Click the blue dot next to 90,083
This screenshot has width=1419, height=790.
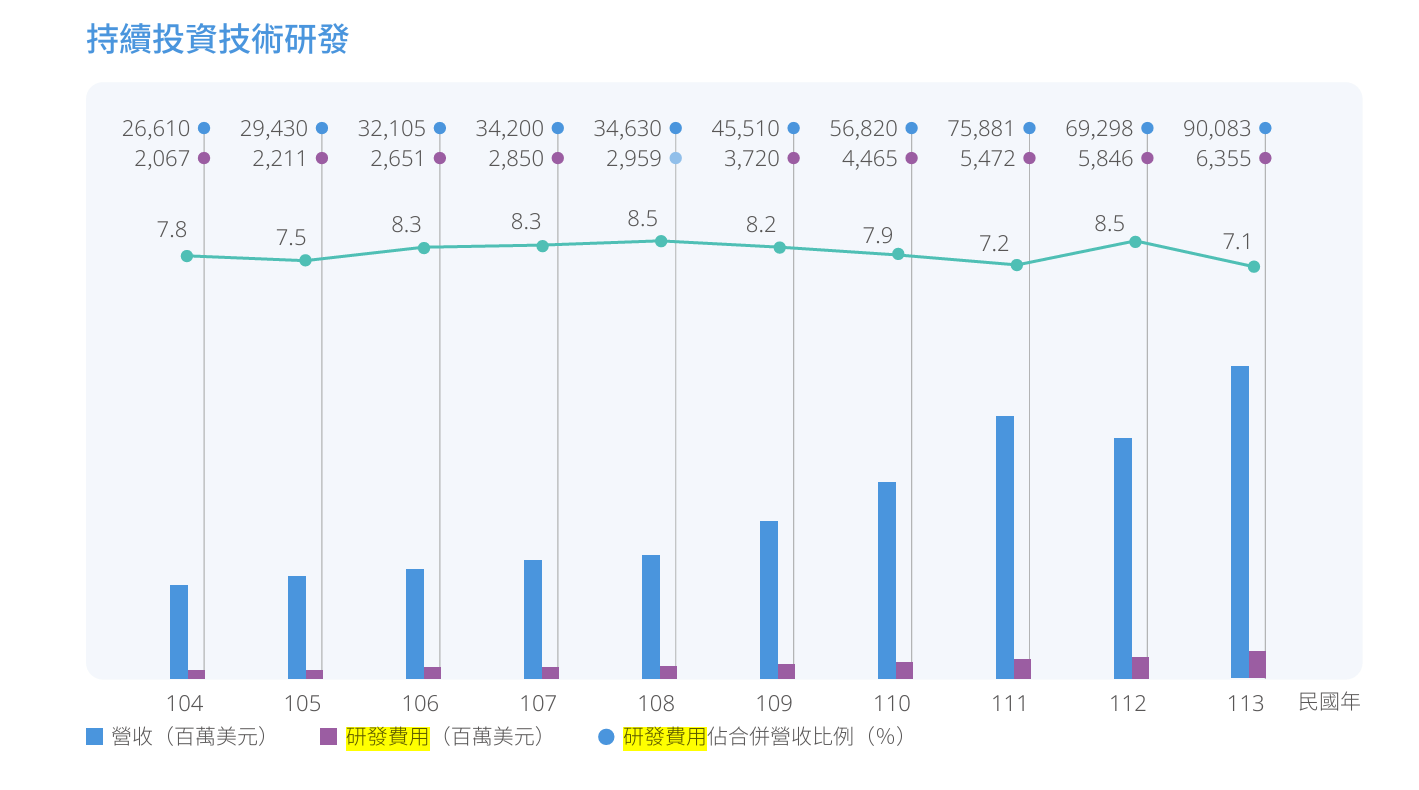1265,128
